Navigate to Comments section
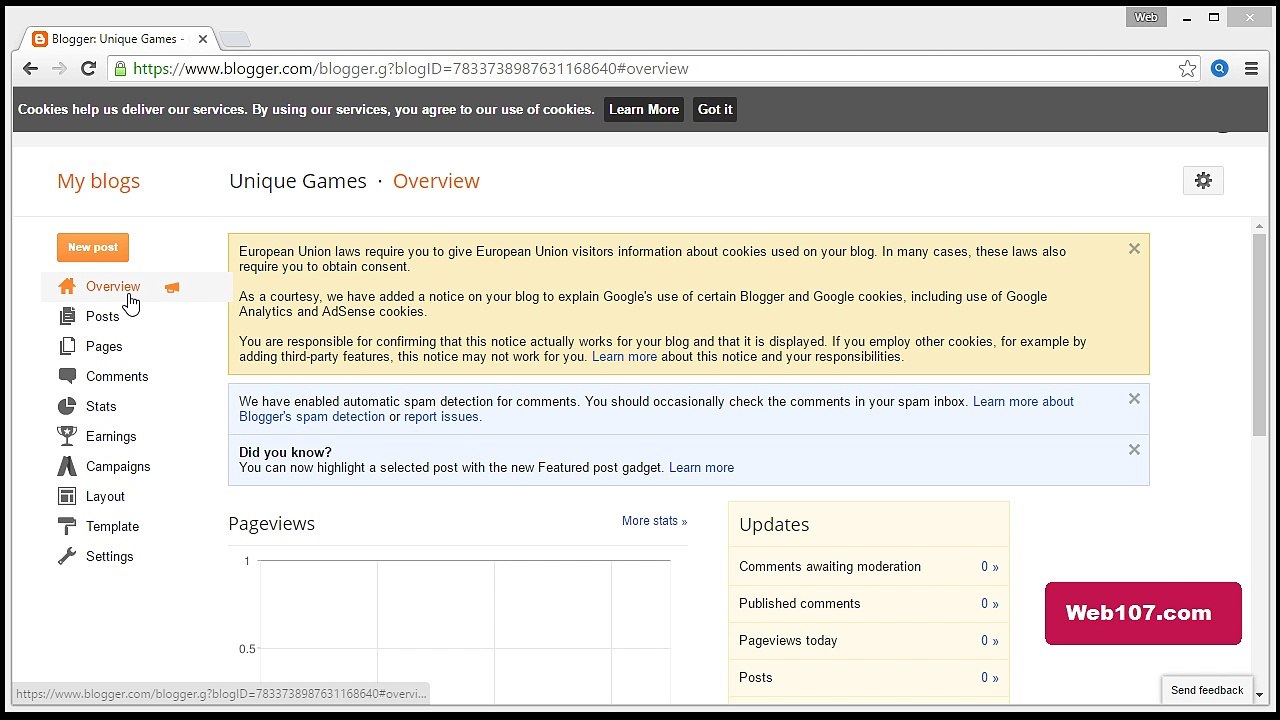This screenshot has width=1280, height=720. point(117,377)
